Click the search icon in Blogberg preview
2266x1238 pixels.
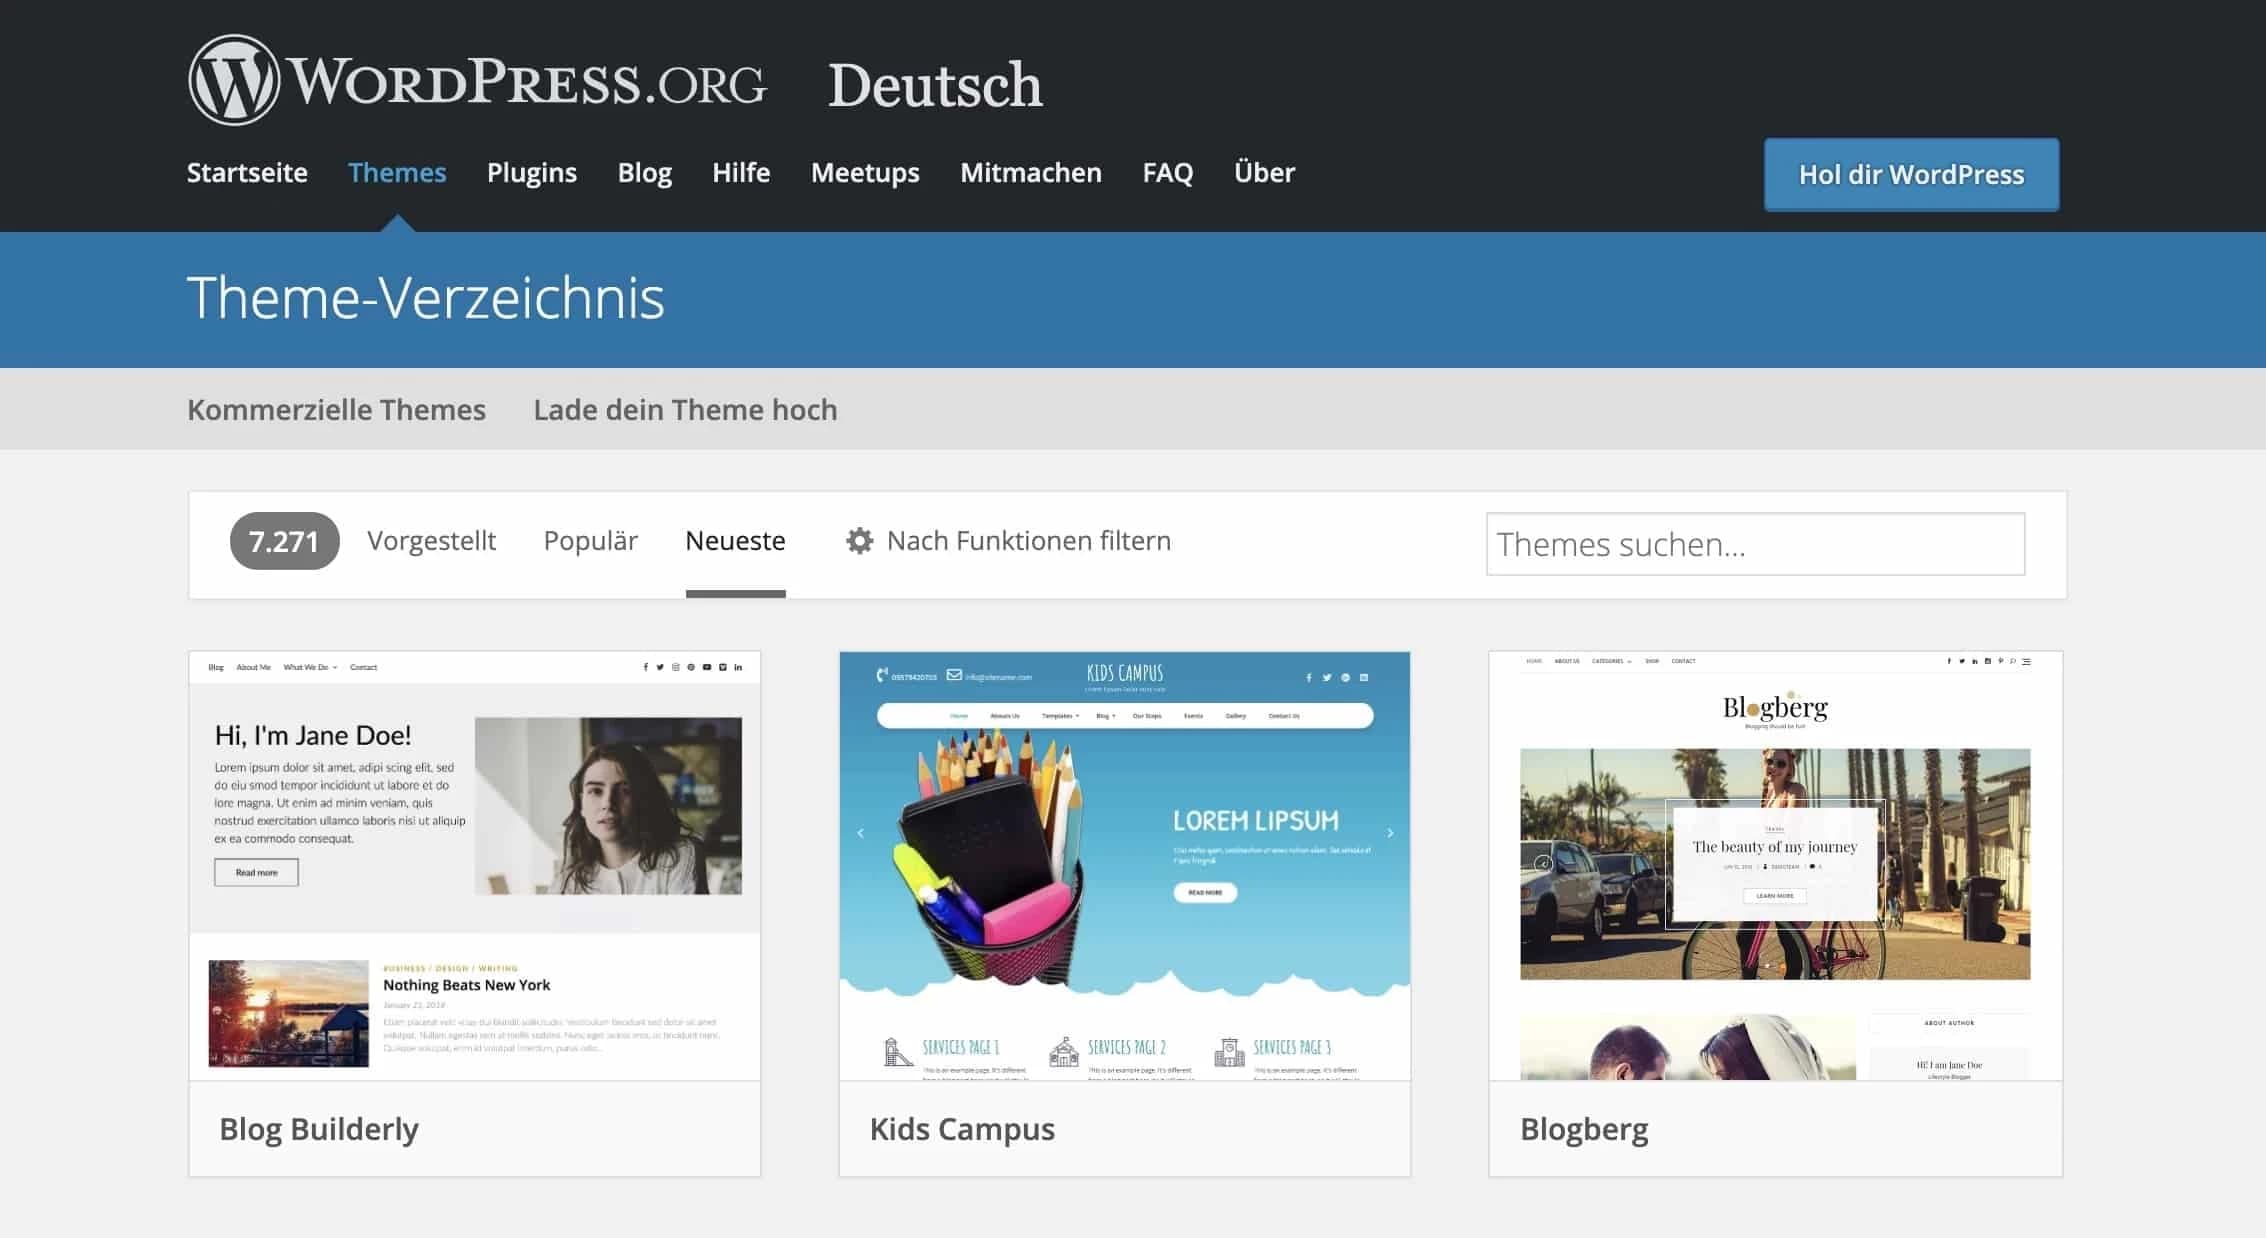tap(2013, 662)
